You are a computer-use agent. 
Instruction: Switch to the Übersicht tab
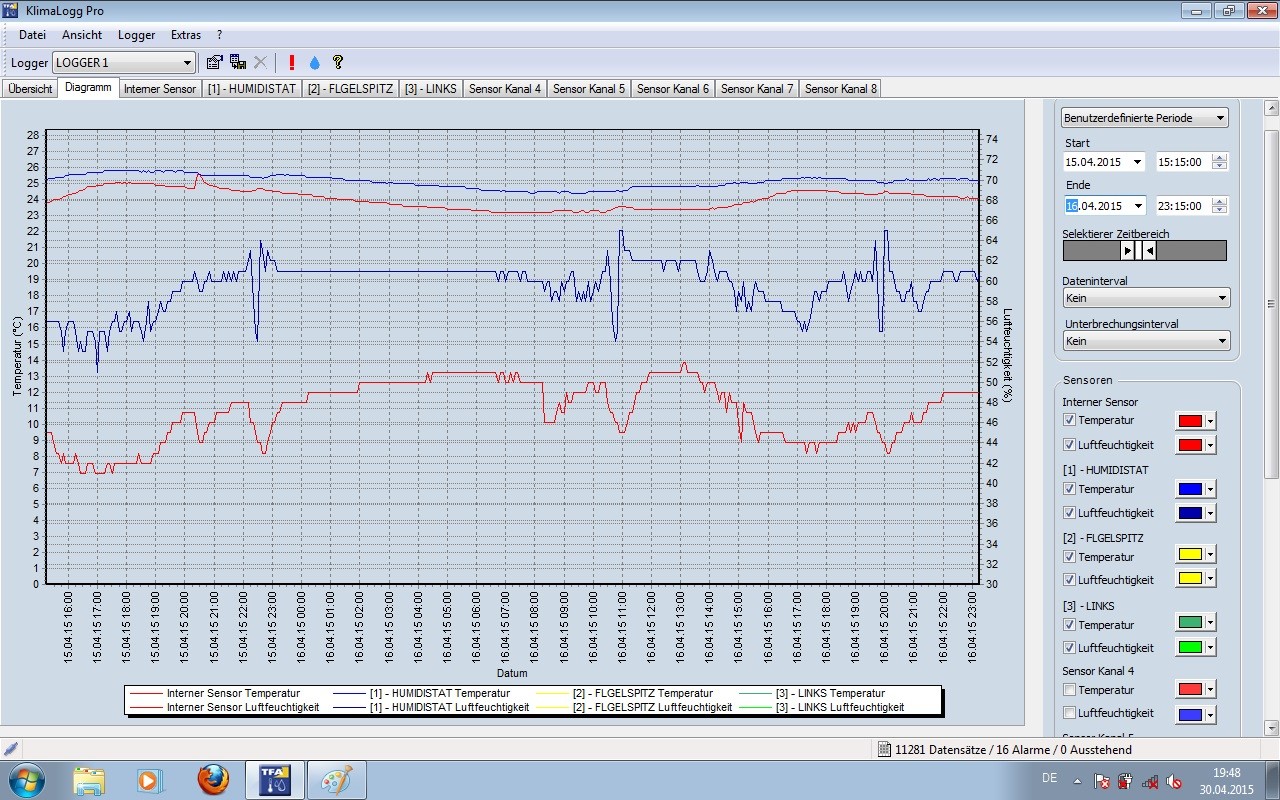click(30, 89)
